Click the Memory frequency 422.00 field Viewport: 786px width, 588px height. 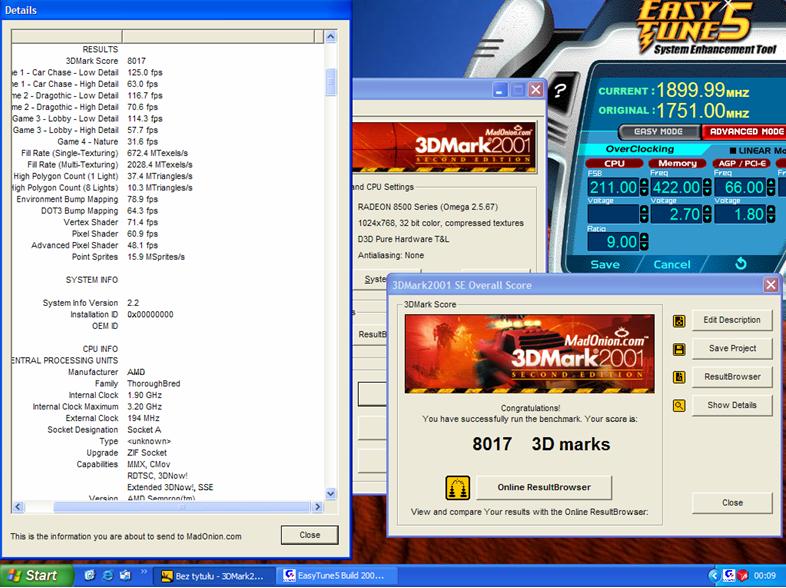pos(677,187)
